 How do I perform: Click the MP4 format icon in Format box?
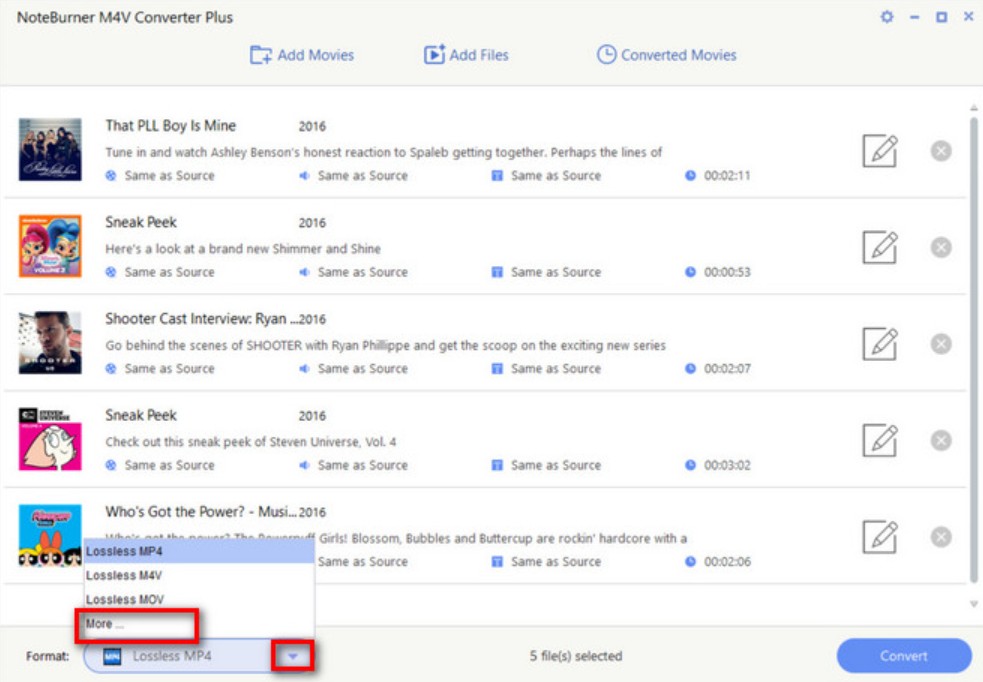(112, 656)
